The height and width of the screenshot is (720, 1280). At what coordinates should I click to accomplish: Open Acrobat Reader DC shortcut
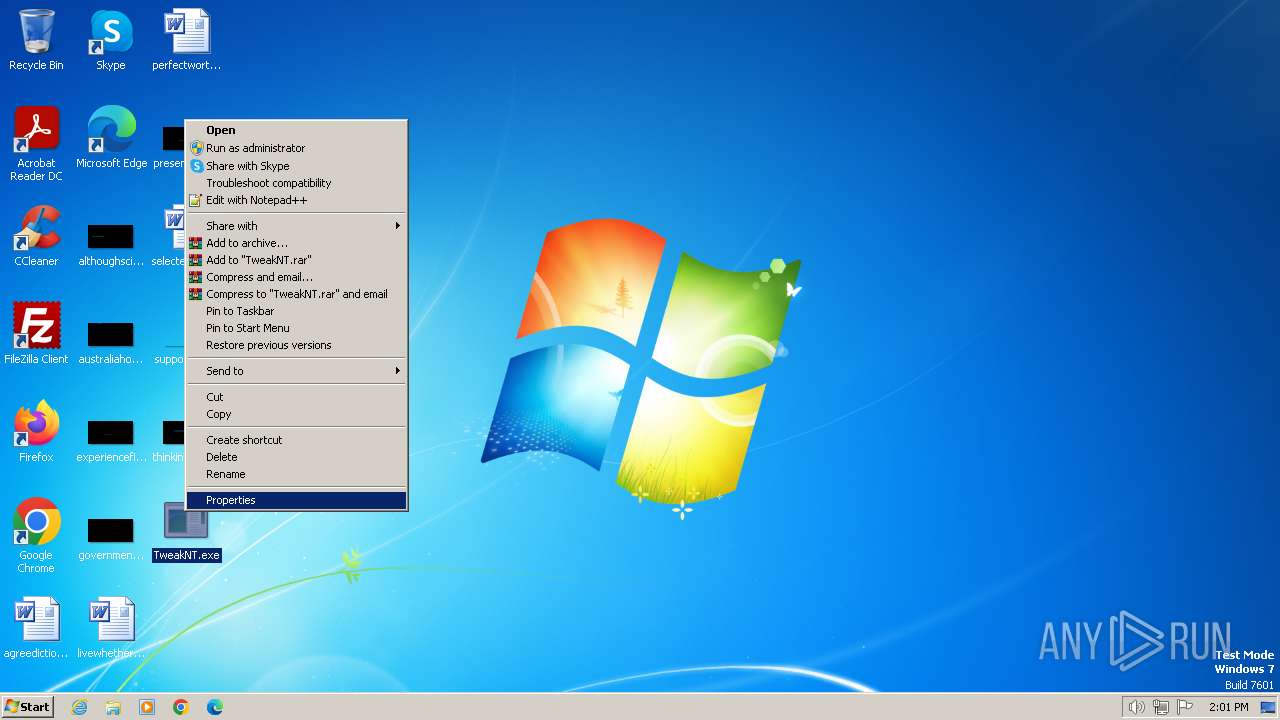tap(36, 144)
